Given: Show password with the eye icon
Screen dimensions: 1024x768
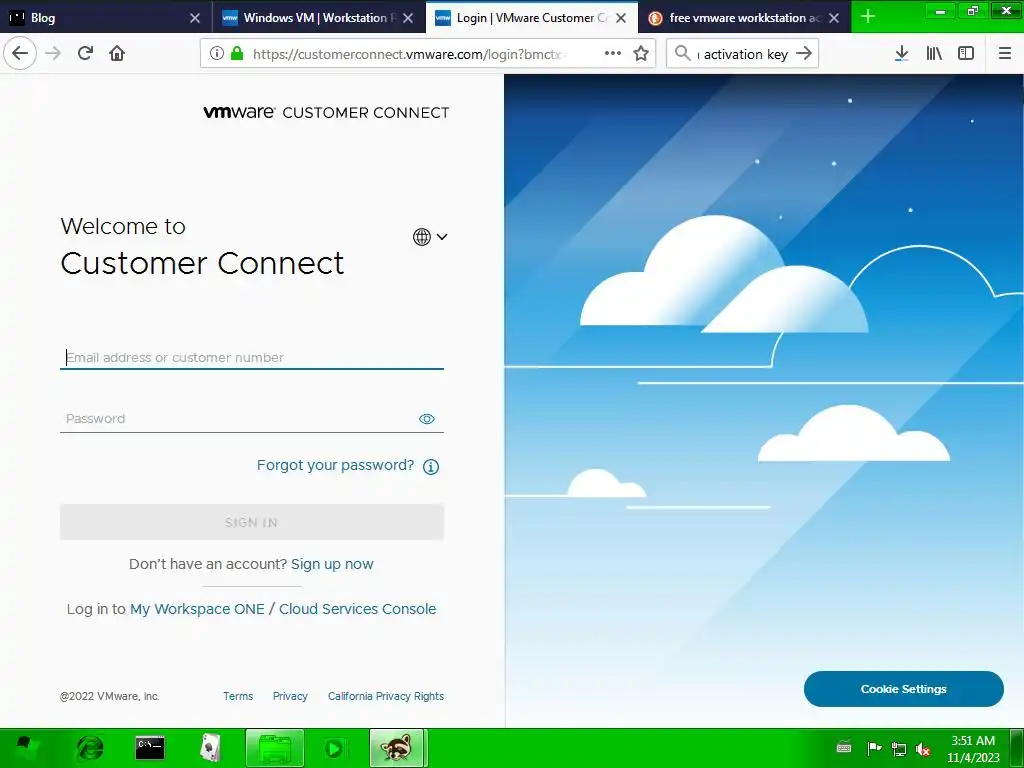Looking at the screenshot, I should click(x=426, y=419).
